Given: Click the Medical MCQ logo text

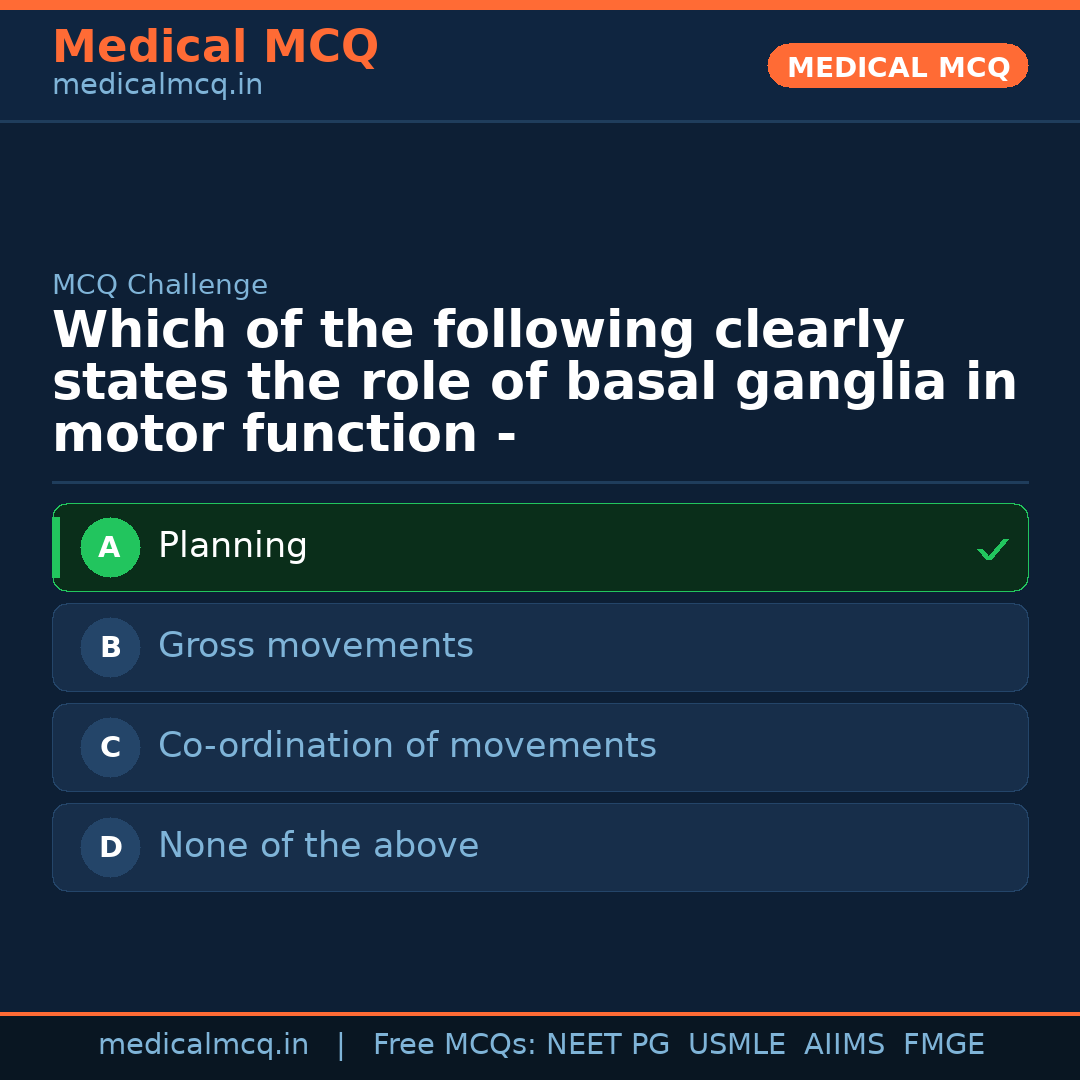Looking at the screenshot, I should point(215,47).
